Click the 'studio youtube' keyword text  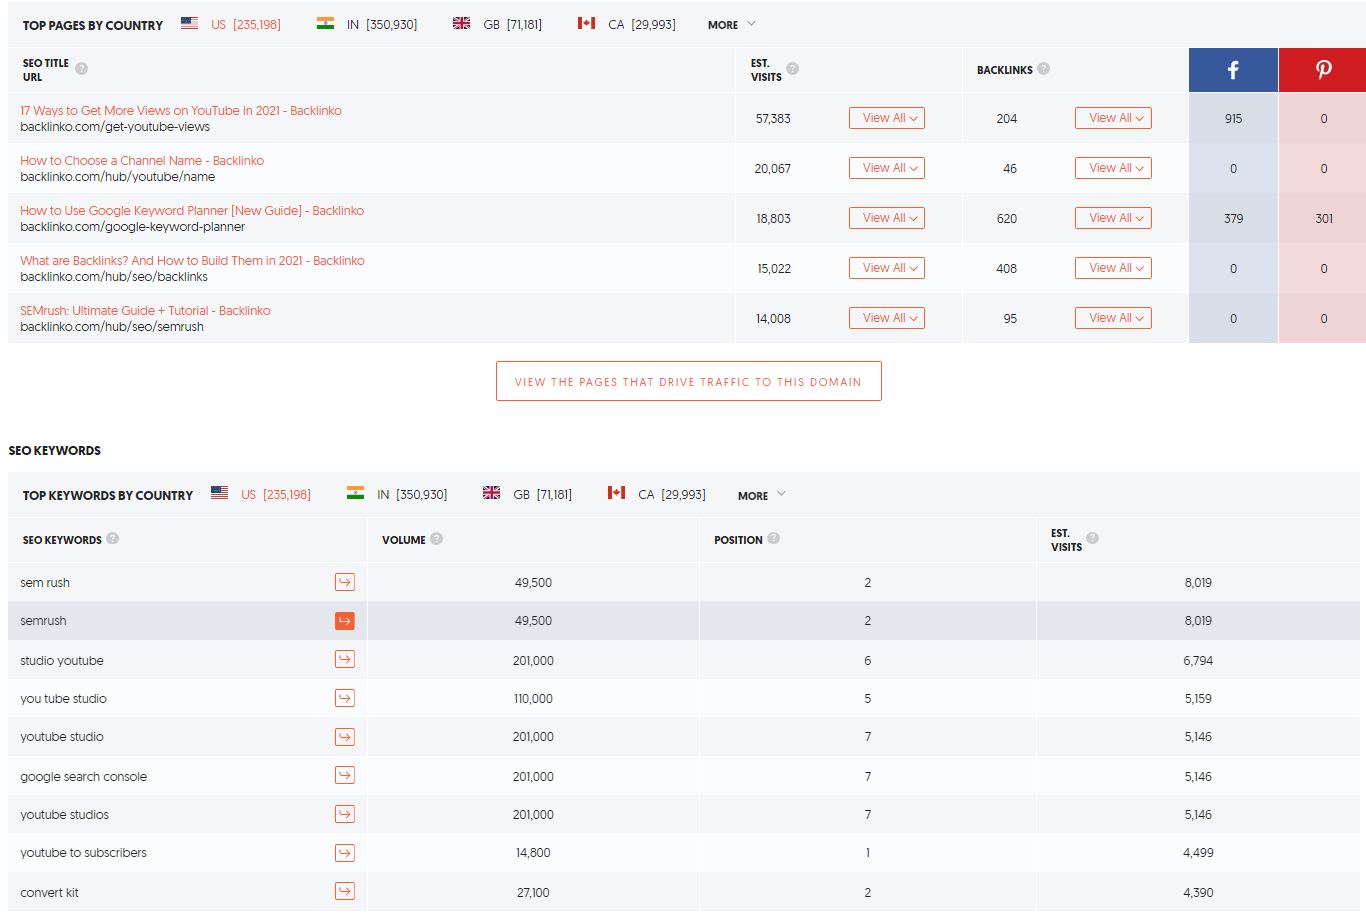pos(62,661)
